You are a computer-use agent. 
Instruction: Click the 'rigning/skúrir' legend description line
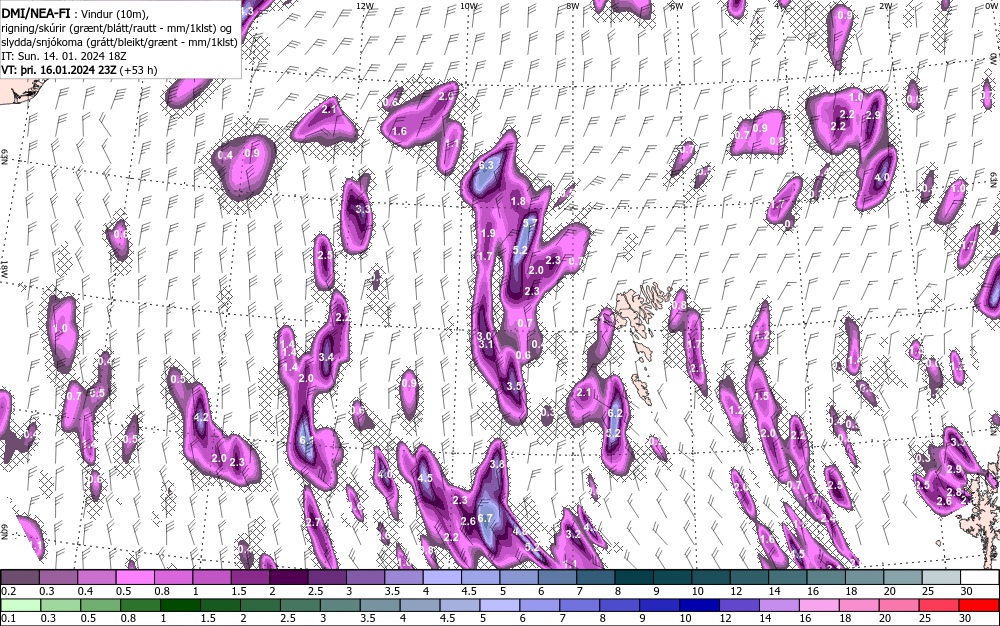pyautogui.click(x=117, y=28)
